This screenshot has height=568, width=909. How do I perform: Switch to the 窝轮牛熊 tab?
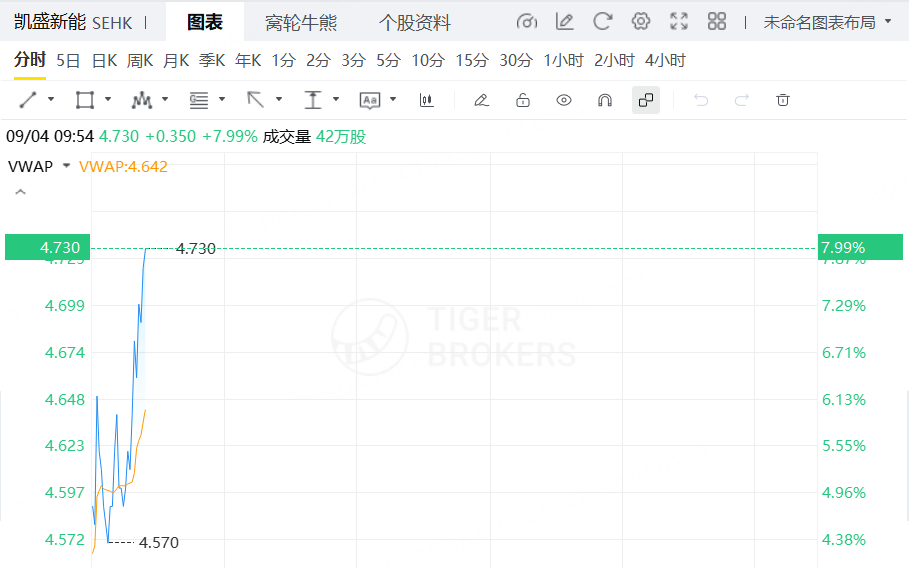coord(301,23)
